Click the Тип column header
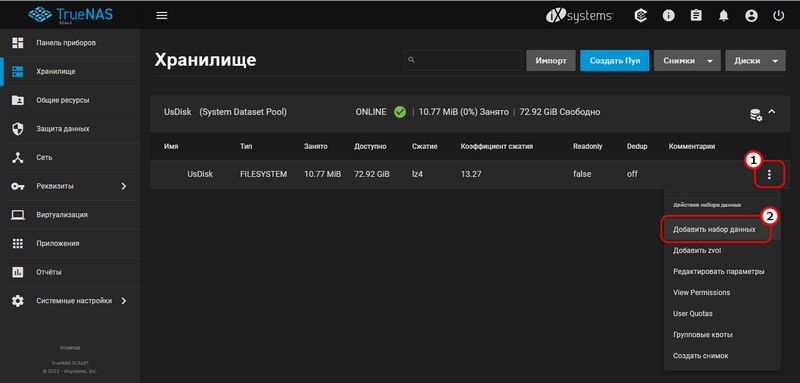Viewport: 800px width, 383px height. [246, 146]
